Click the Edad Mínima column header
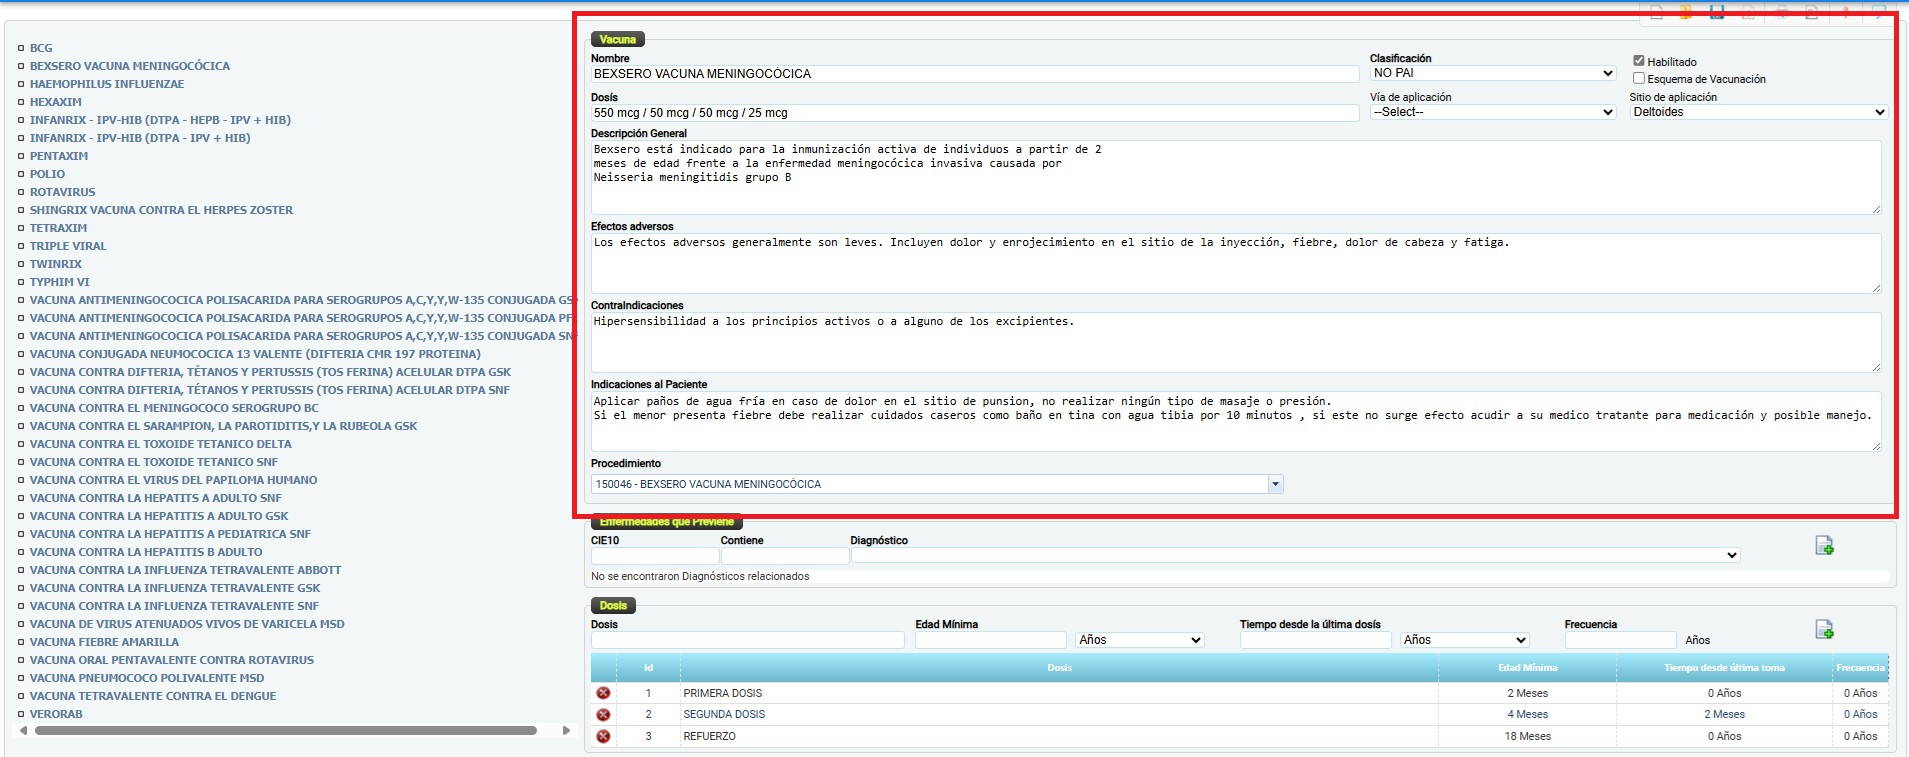1909x757 pixels. coord(1527,668)
